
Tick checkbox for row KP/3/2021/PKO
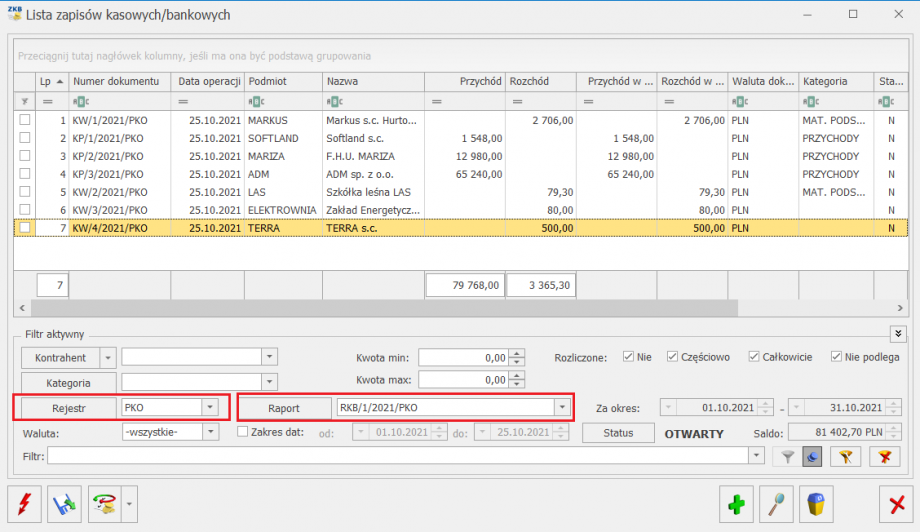click(x=25, y=174)
